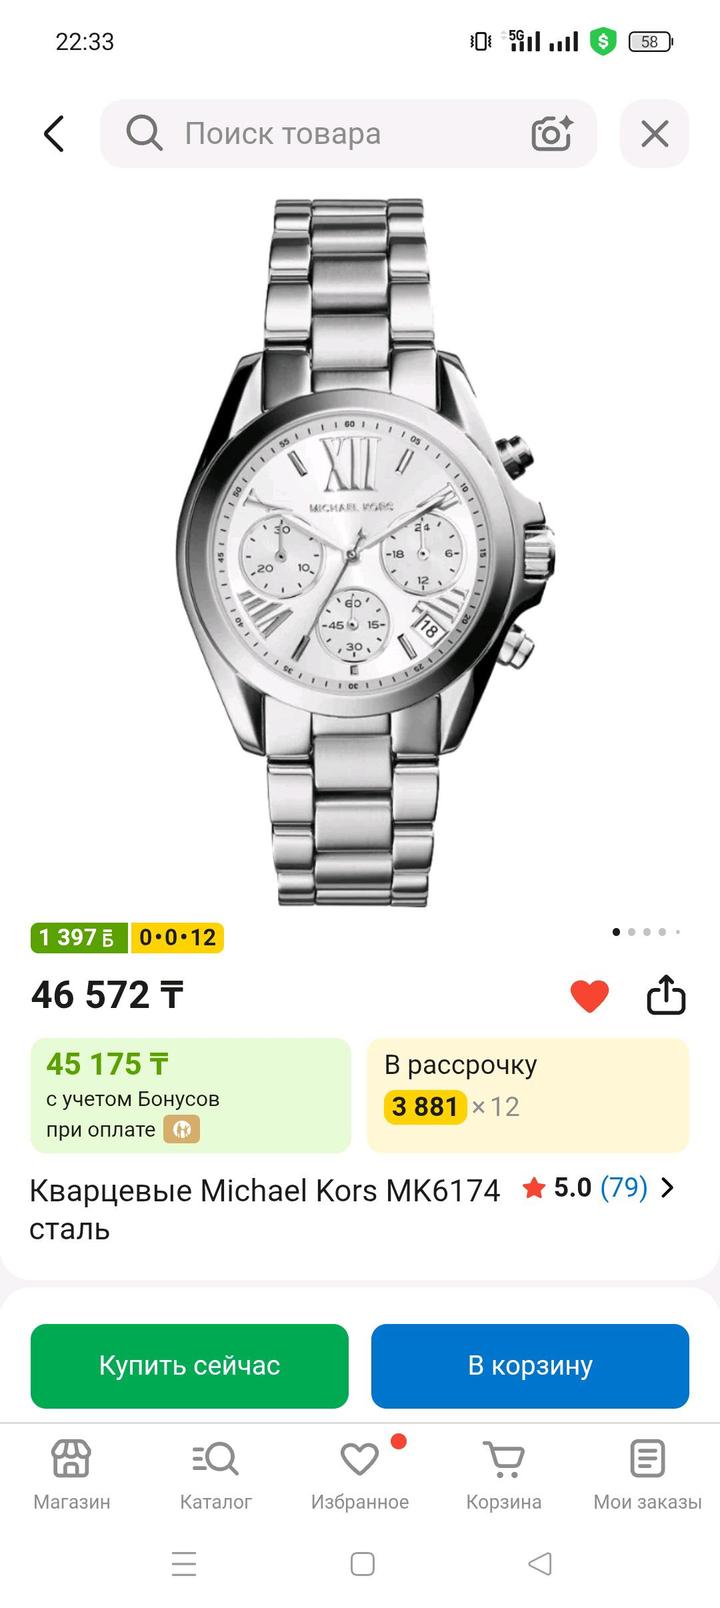This screenshot has height=1608, width=720.
Task: Share the product via share icon
Action: [666, 995]
